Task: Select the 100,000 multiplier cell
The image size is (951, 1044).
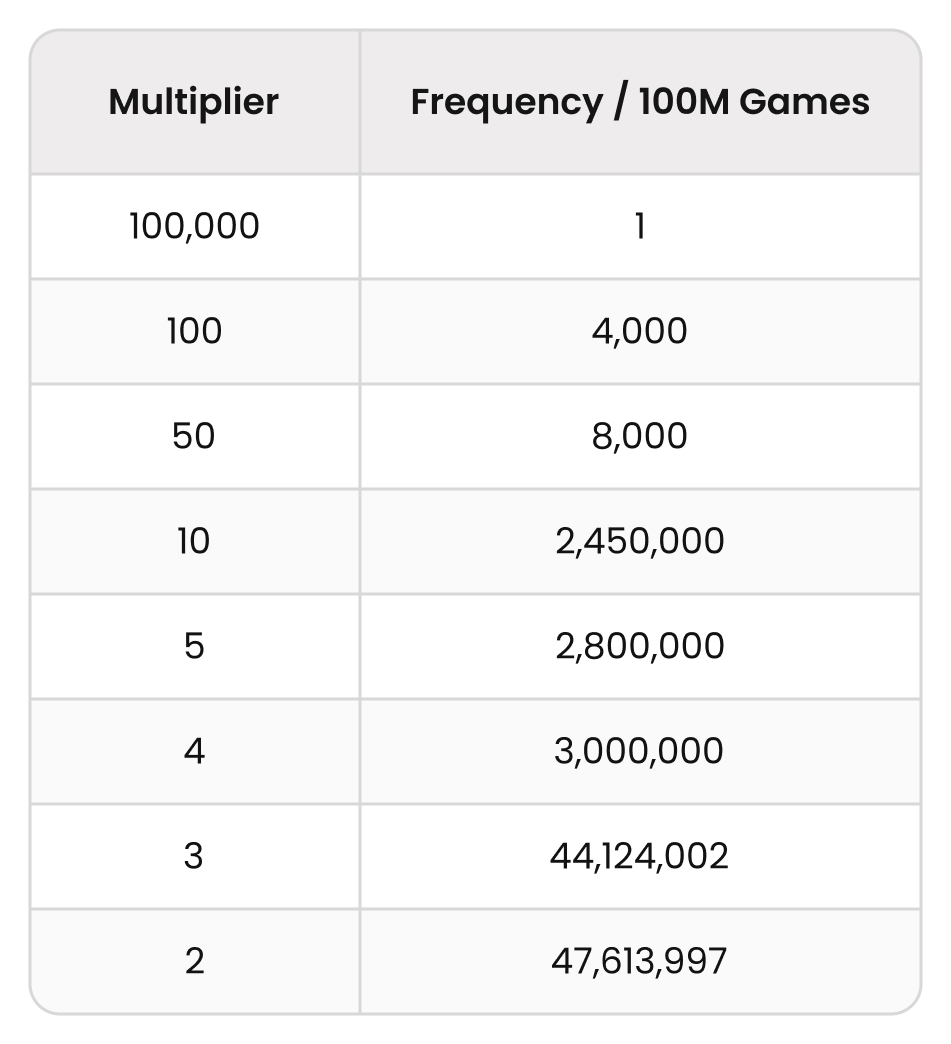Action: 194,226
